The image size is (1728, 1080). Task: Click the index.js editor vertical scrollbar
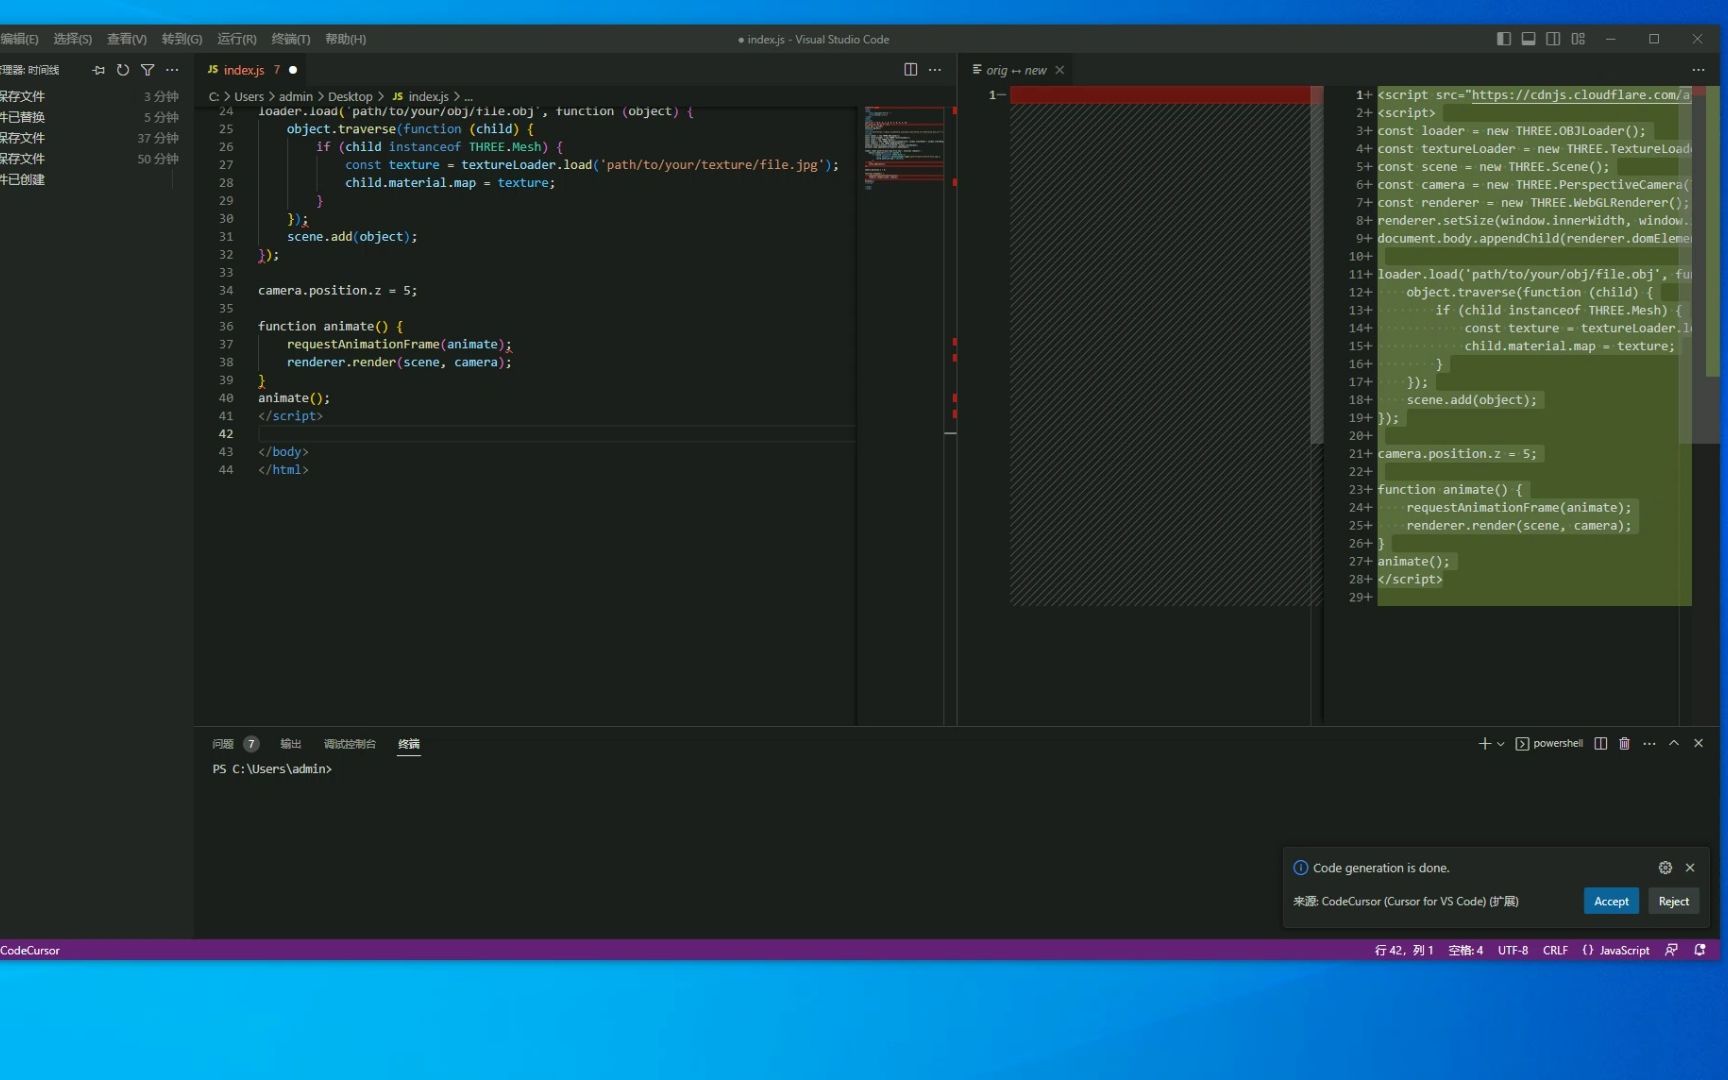[x=950, y=415]
